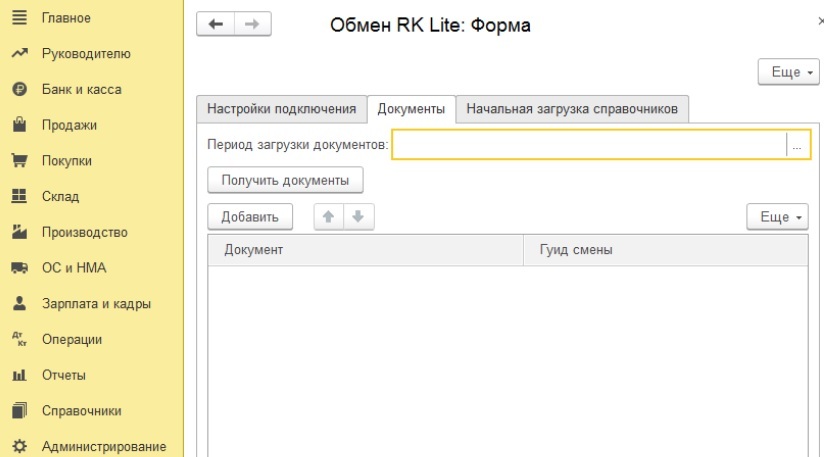Go forward with the right arrow button
Viewport: 827px width, 457px height.
tap(253, 24)
